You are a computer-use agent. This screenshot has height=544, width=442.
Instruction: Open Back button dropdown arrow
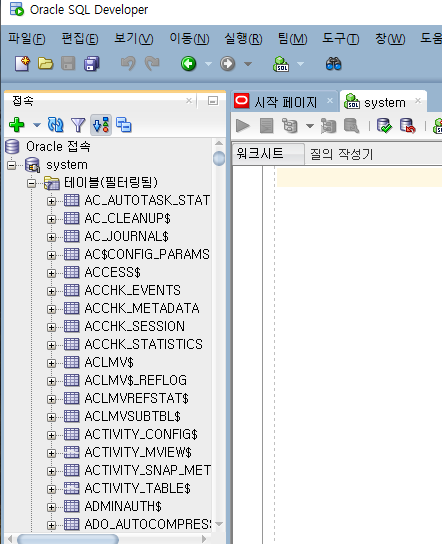[208, 64]
